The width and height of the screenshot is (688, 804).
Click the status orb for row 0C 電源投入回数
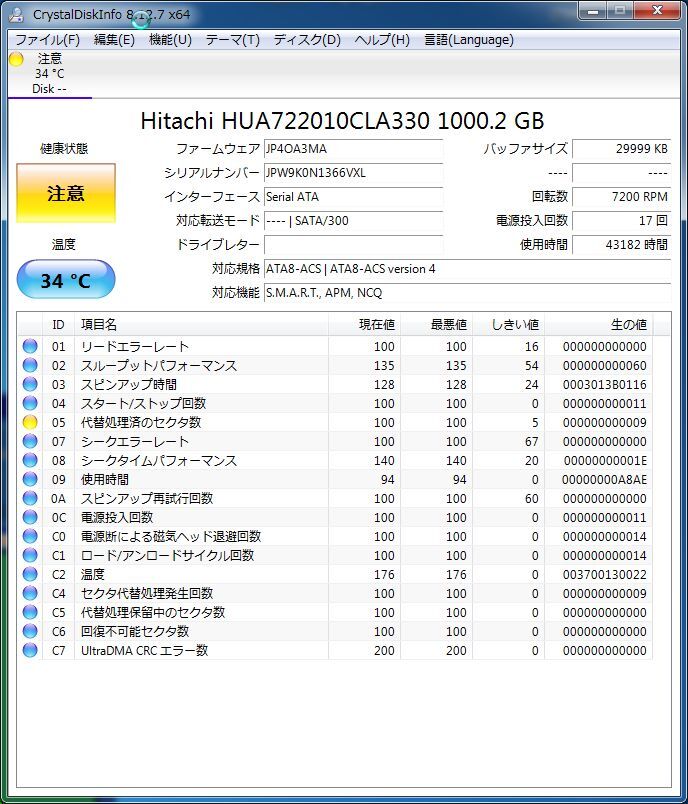click(30, 517)
